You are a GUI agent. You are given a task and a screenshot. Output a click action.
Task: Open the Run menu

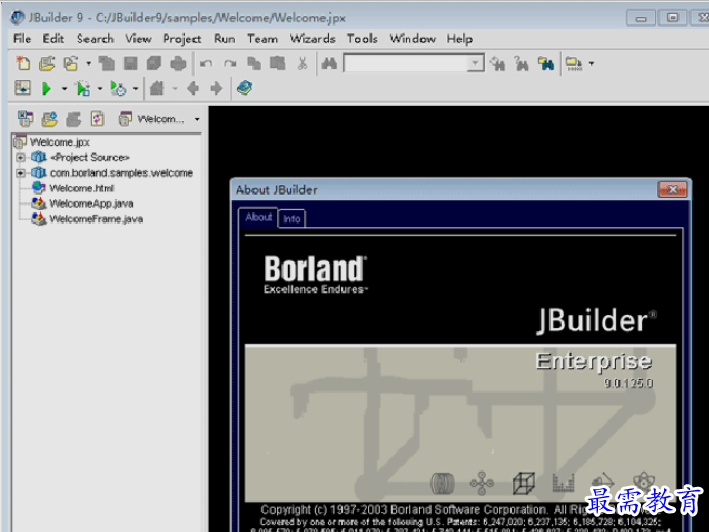(x=224, y=39)
